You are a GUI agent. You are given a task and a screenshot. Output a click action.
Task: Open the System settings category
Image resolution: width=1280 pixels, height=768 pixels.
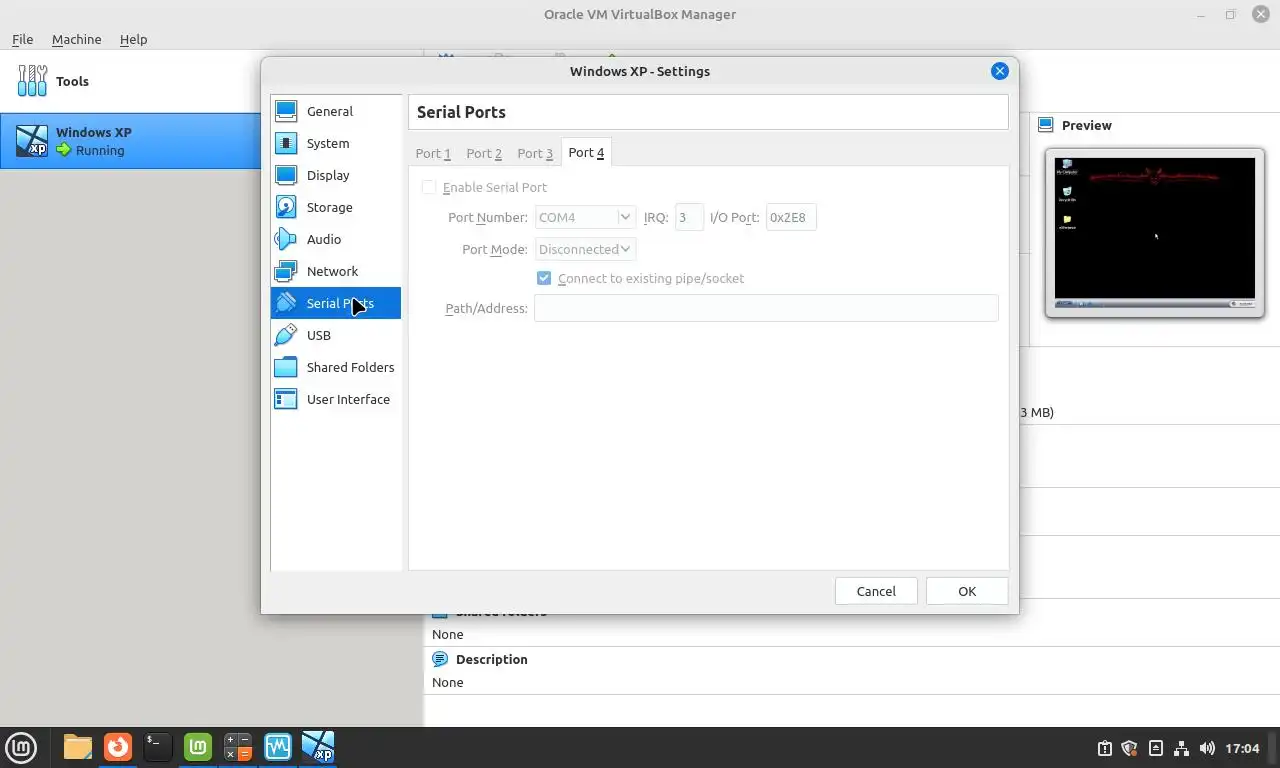tap(335, 143)
